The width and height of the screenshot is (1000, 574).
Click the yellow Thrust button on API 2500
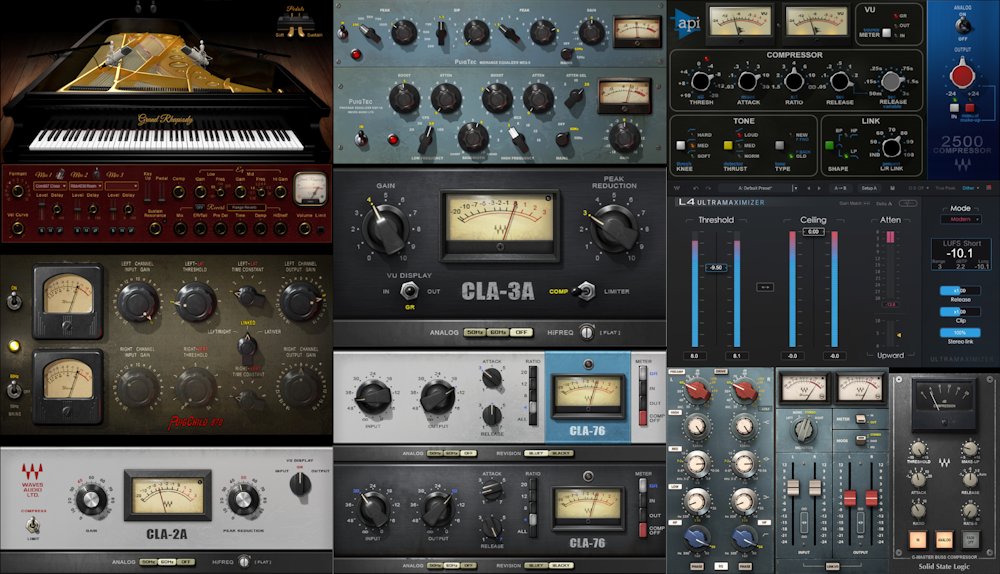pyautogui.click(x=728, y=145)
